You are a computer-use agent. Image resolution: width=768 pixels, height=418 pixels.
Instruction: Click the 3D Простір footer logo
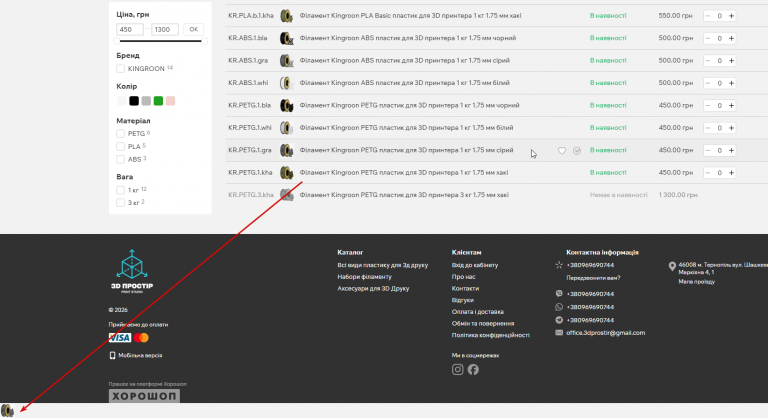pos(132,271)
